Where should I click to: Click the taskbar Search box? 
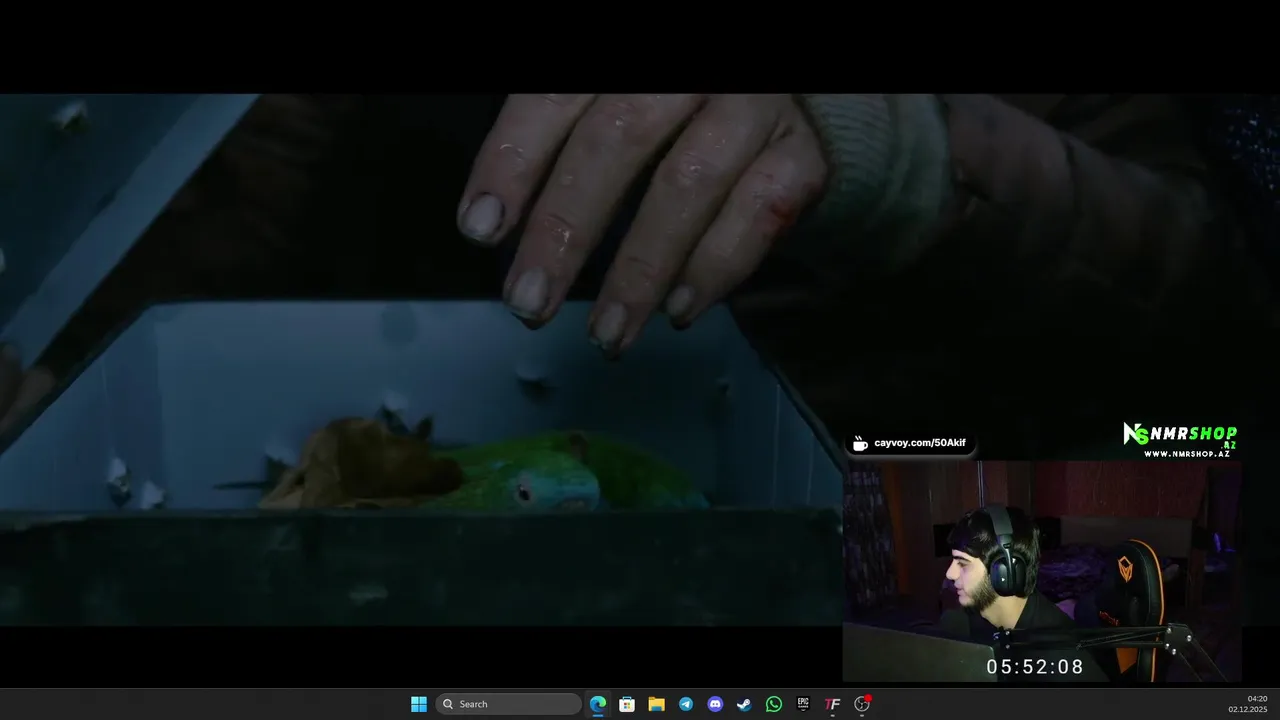(509, 704)
